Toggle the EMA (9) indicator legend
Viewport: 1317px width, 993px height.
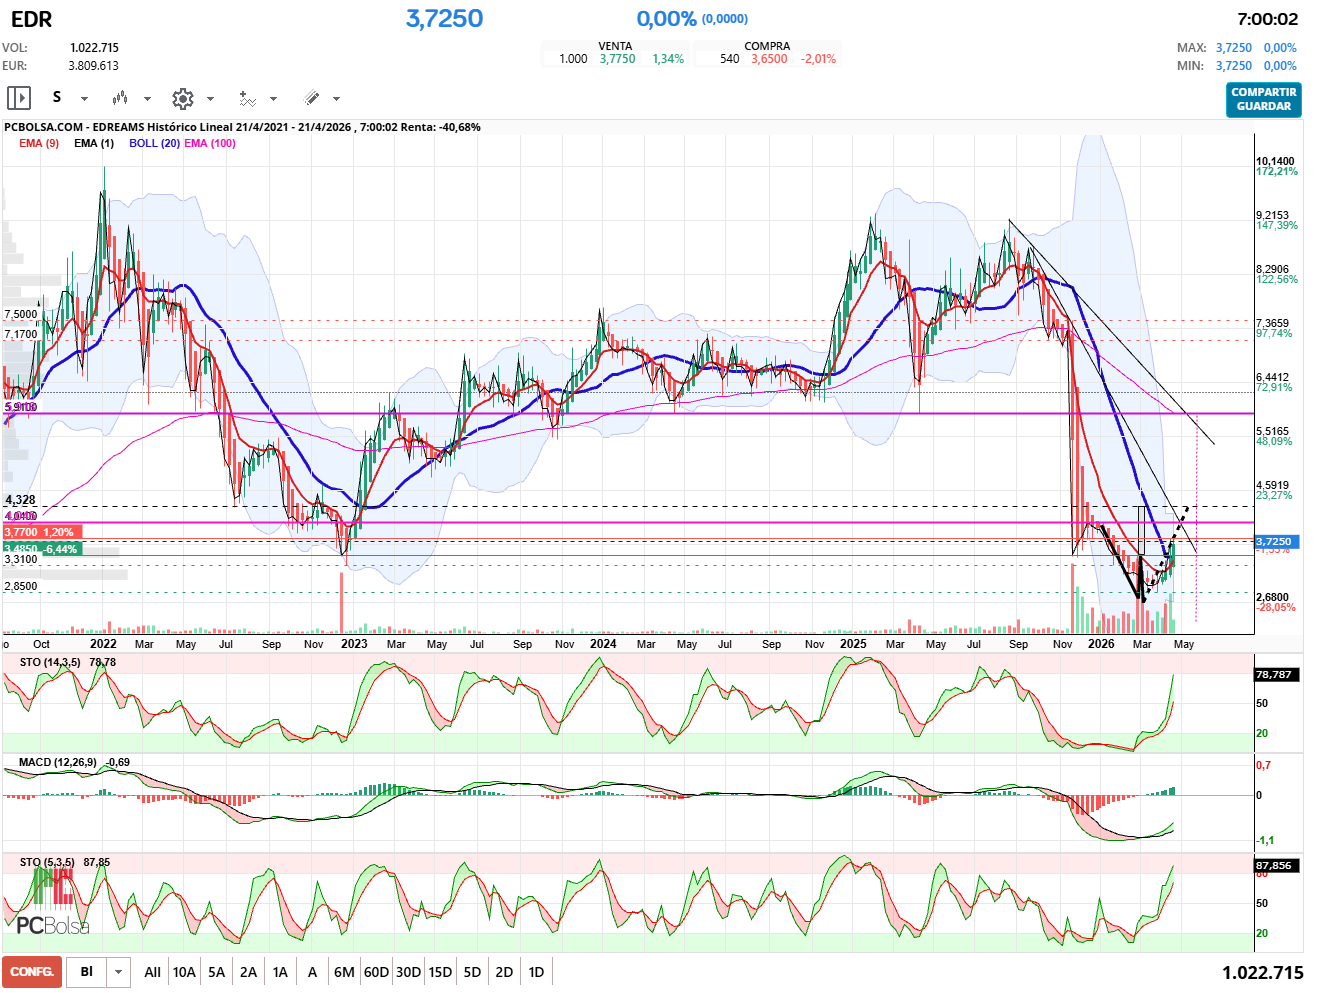click(39, 143)
